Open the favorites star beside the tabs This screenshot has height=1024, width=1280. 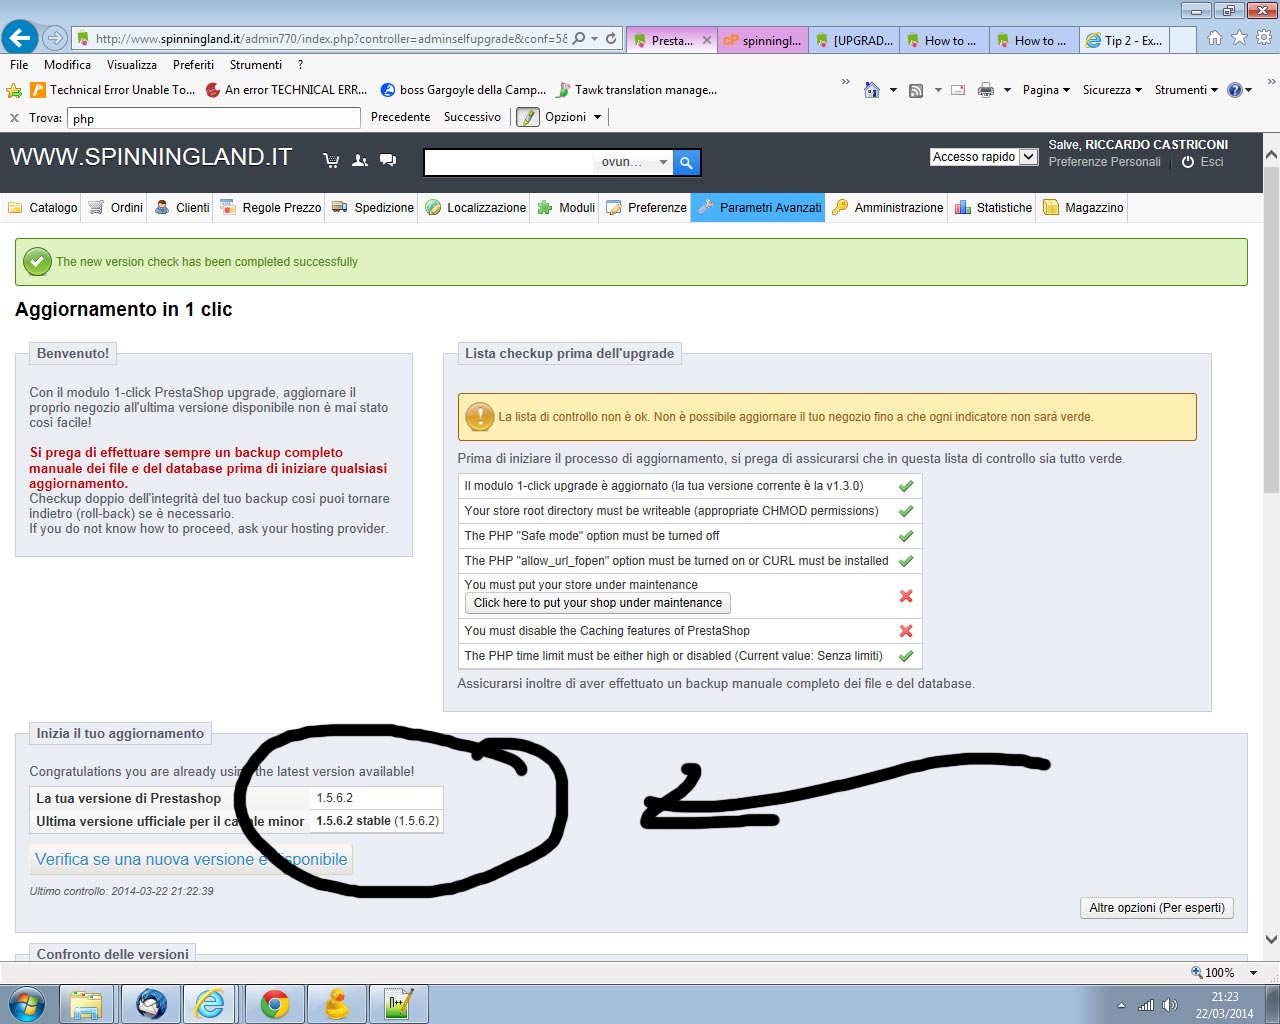click(x=1239, y=38)
